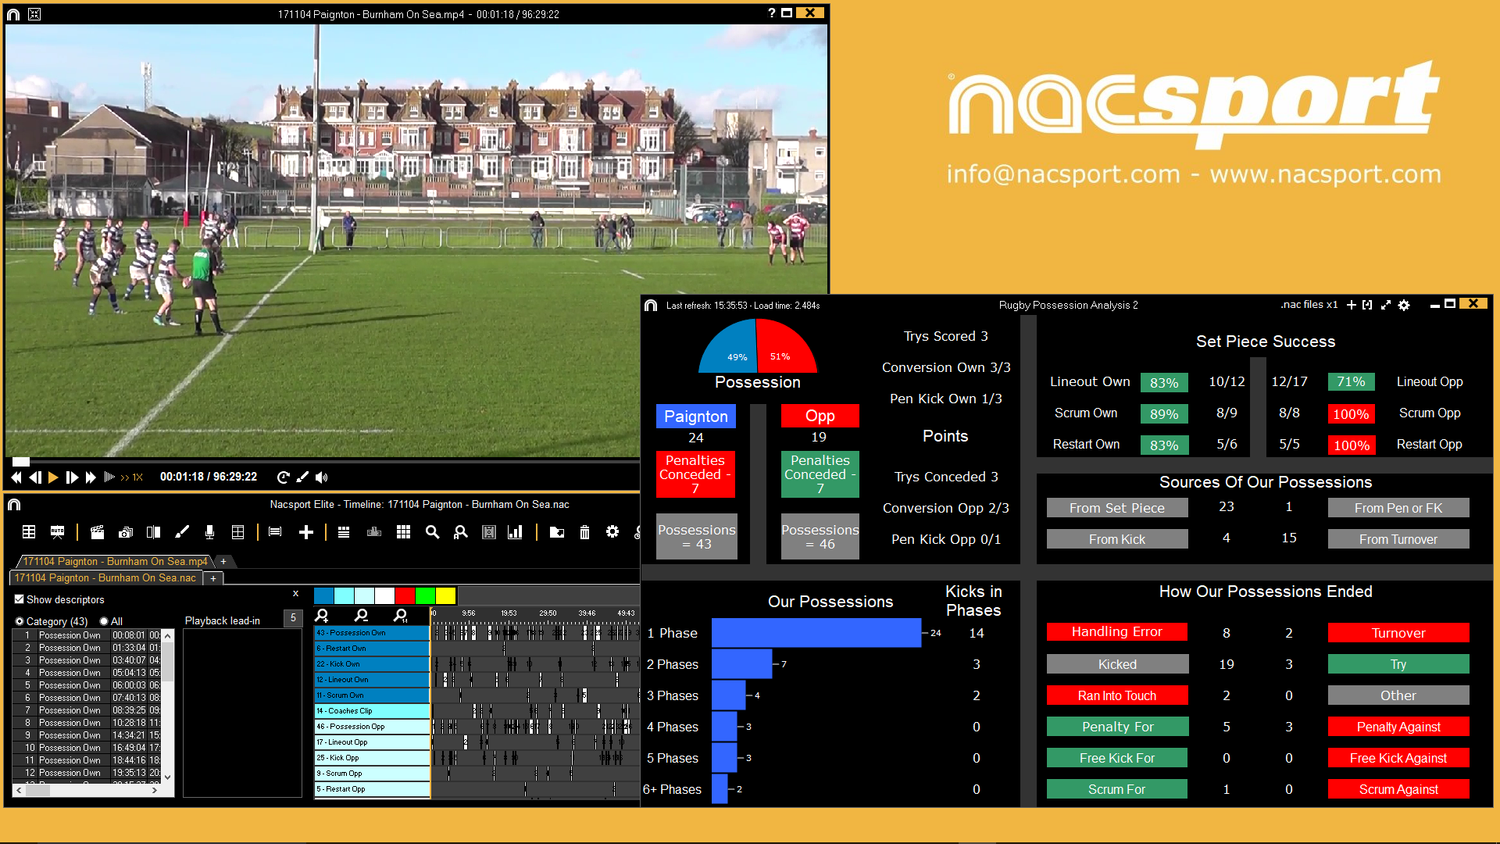Open the Playback lead-in value selector

coord(292,618)
